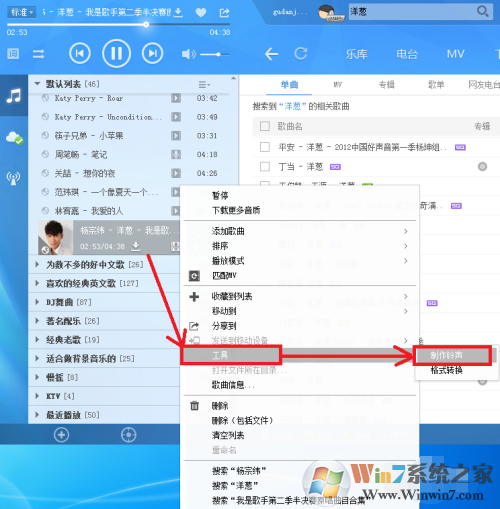Download icon under the playing 杨宗纬 song
500x509 pixels.
tap(135, 246)
